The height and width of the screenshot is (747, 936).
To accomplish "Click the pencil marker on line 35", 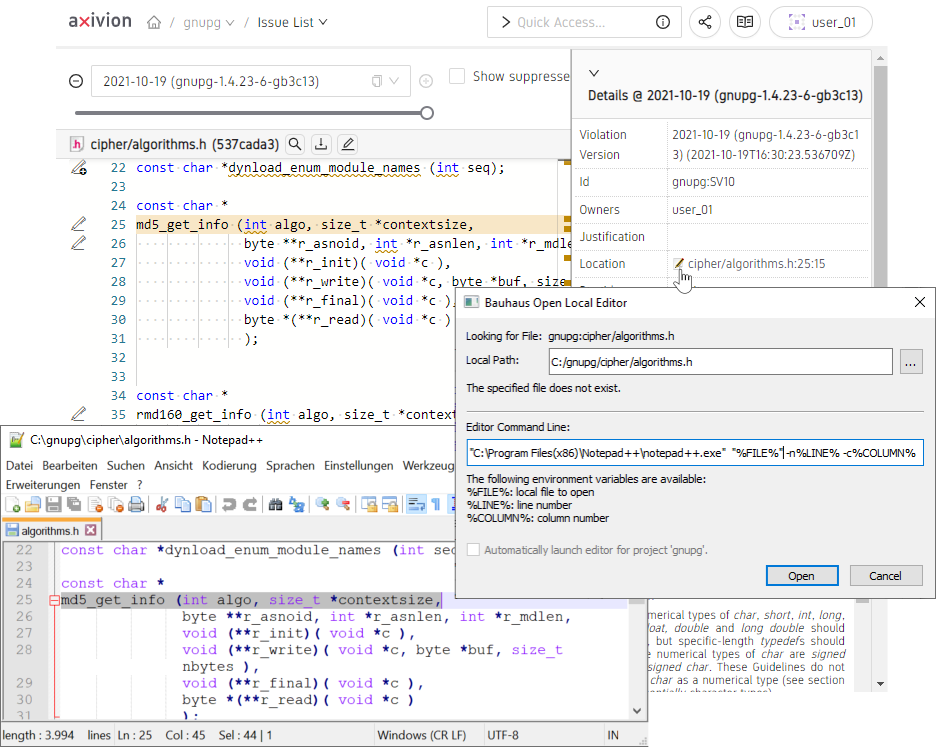I will [x=78, y=413].
